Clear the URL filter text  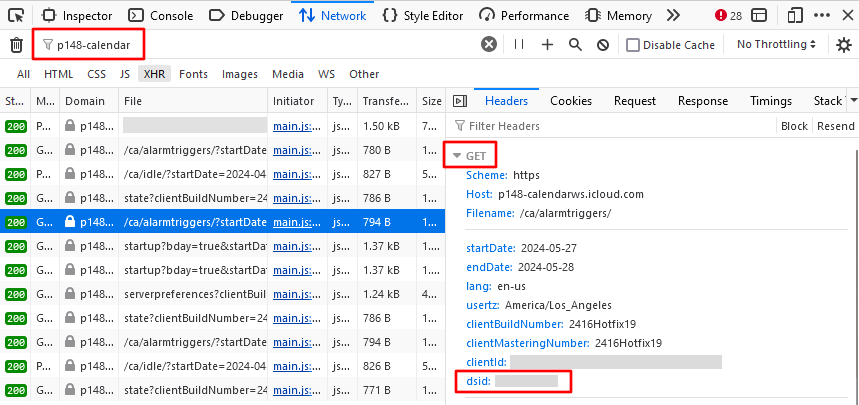489,44
